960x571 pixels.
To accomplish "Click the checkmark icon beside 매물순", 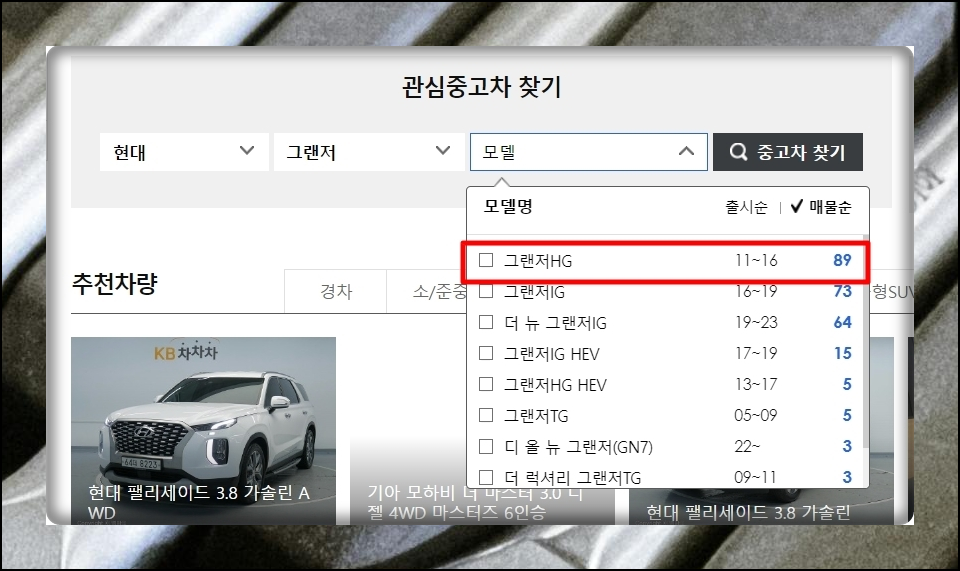I will (x=797, y=206).
